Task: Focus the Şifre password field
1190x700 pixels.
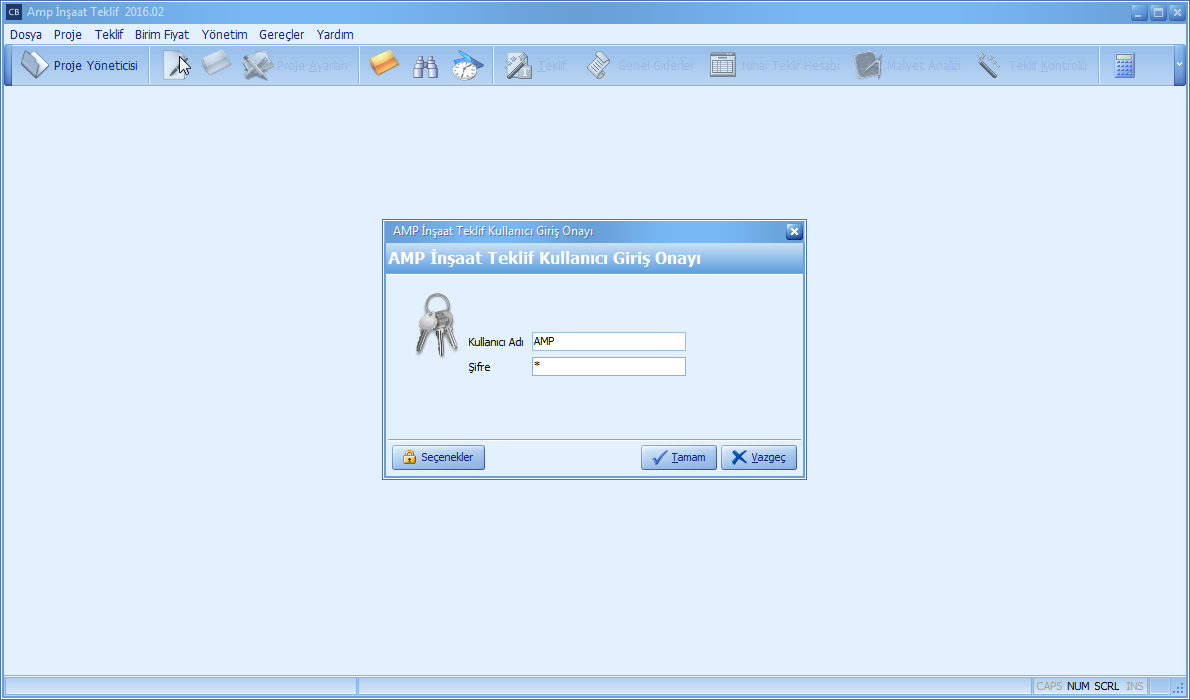Action: pos(608,366)
